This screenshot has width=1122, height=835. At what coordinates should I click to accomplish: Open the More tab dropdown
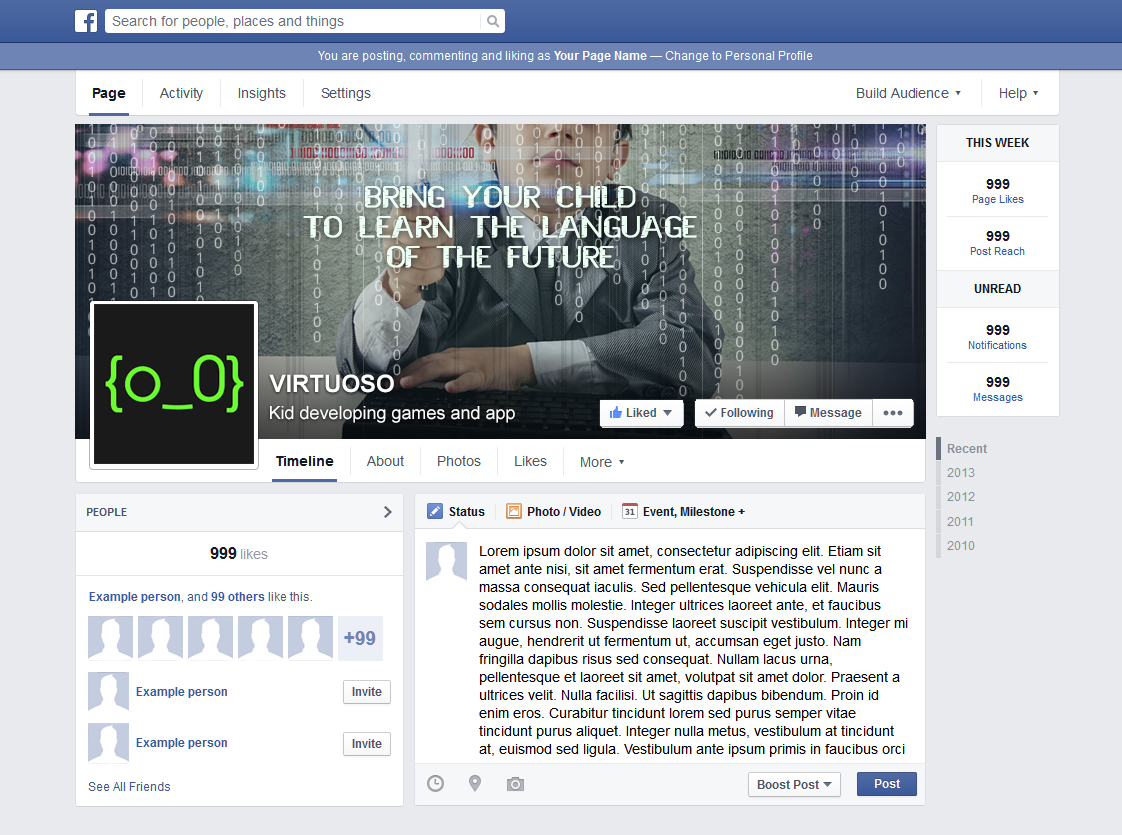(x=602, y=462)
